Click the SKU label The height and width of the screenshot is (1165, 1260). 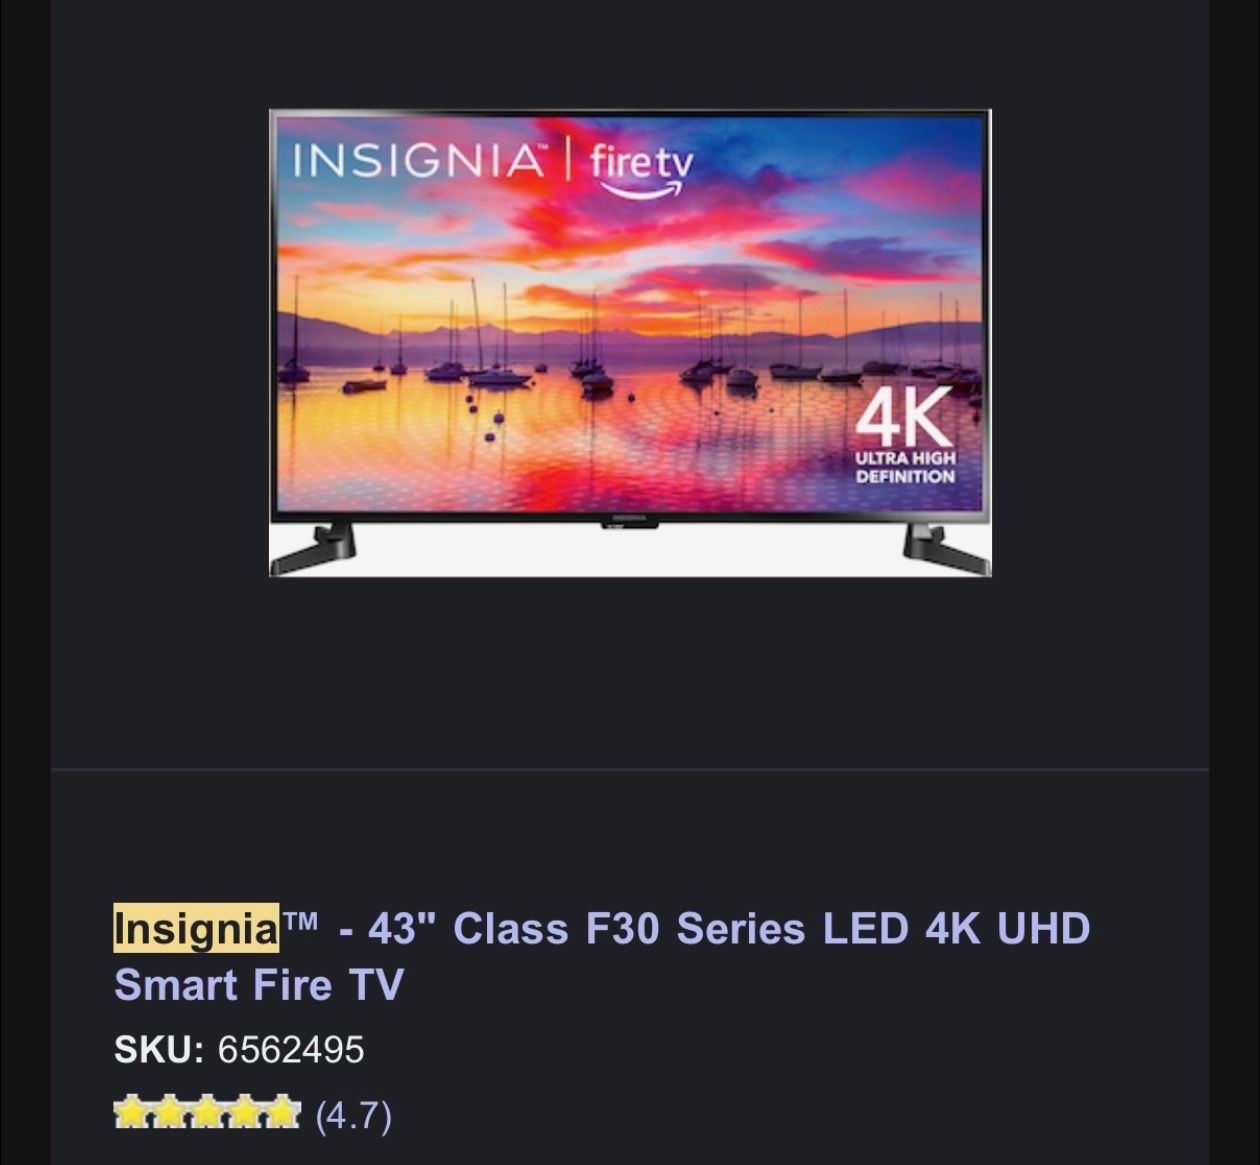pyautogui.click(x=159, y=1050)
